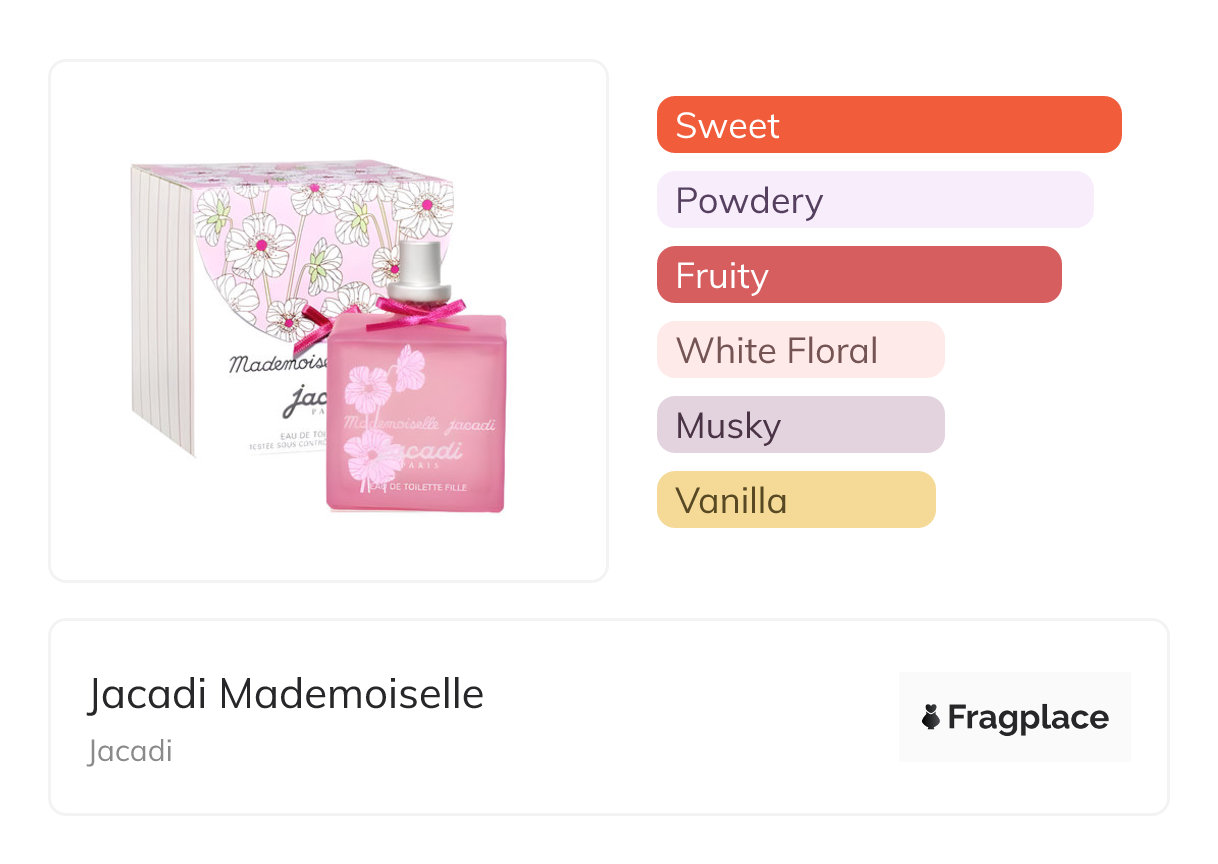This screenshot has width=1218, height=864.
Task: Click the Mademoiselle script text on box
Action: (270, 362)
